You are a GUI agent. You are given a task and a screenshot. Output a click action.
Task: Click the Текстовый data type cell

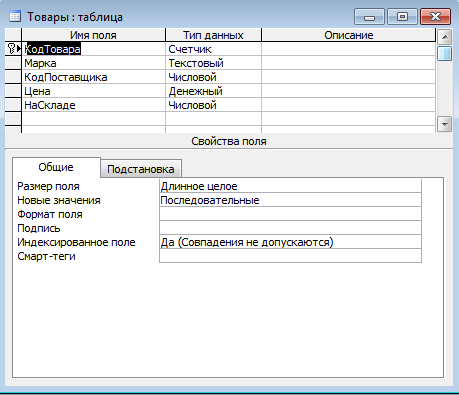[x=213, y=63]
